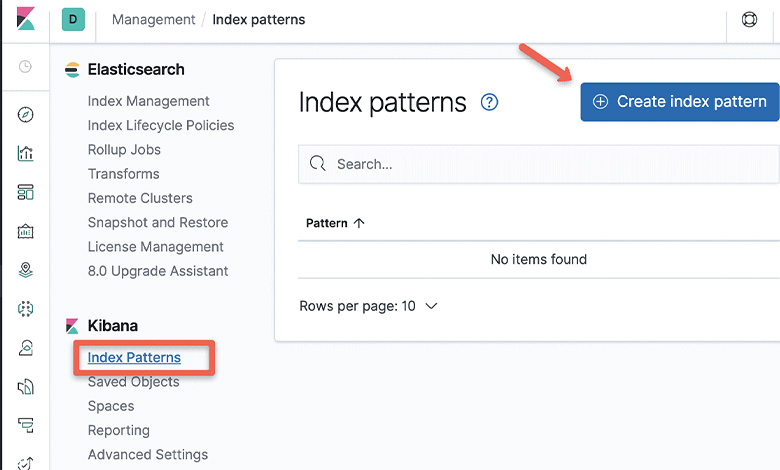Image resolution: width=780 pixels, height=470 pixels.
Task: Open Index Lifecycle Policies
Action: pyautogui.click(x=161, y=125)
